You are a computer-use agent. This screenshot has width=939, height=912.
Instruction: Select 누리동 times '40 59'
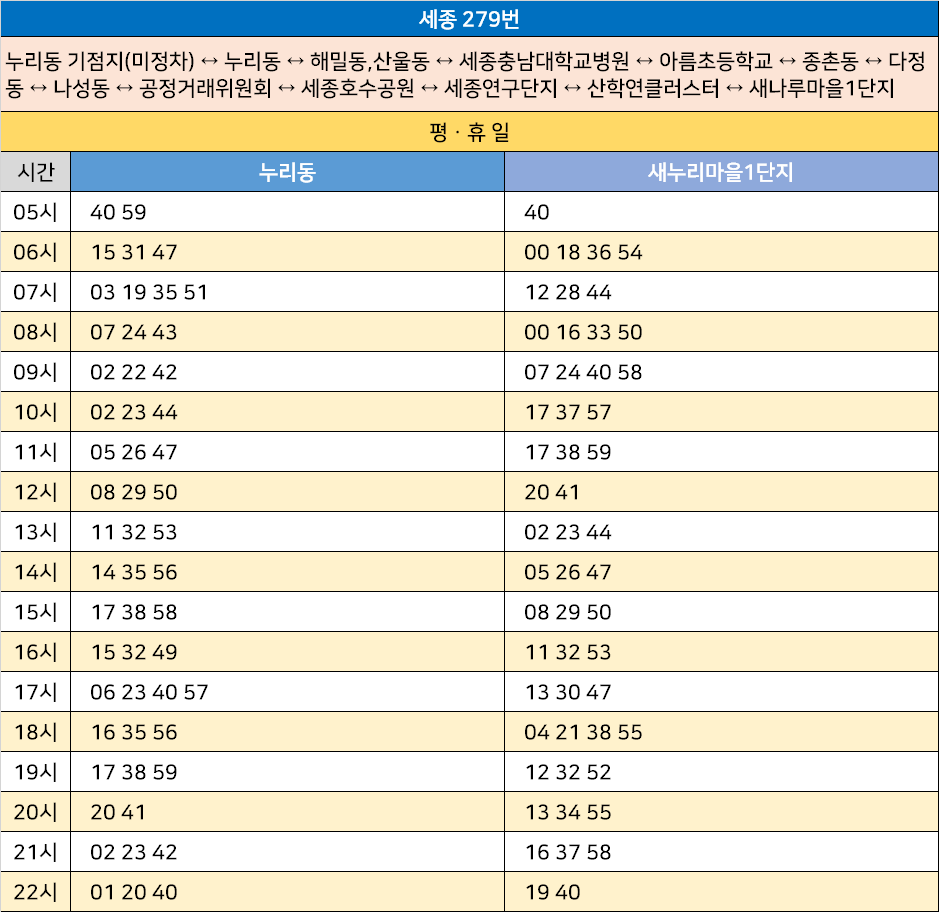118,212
